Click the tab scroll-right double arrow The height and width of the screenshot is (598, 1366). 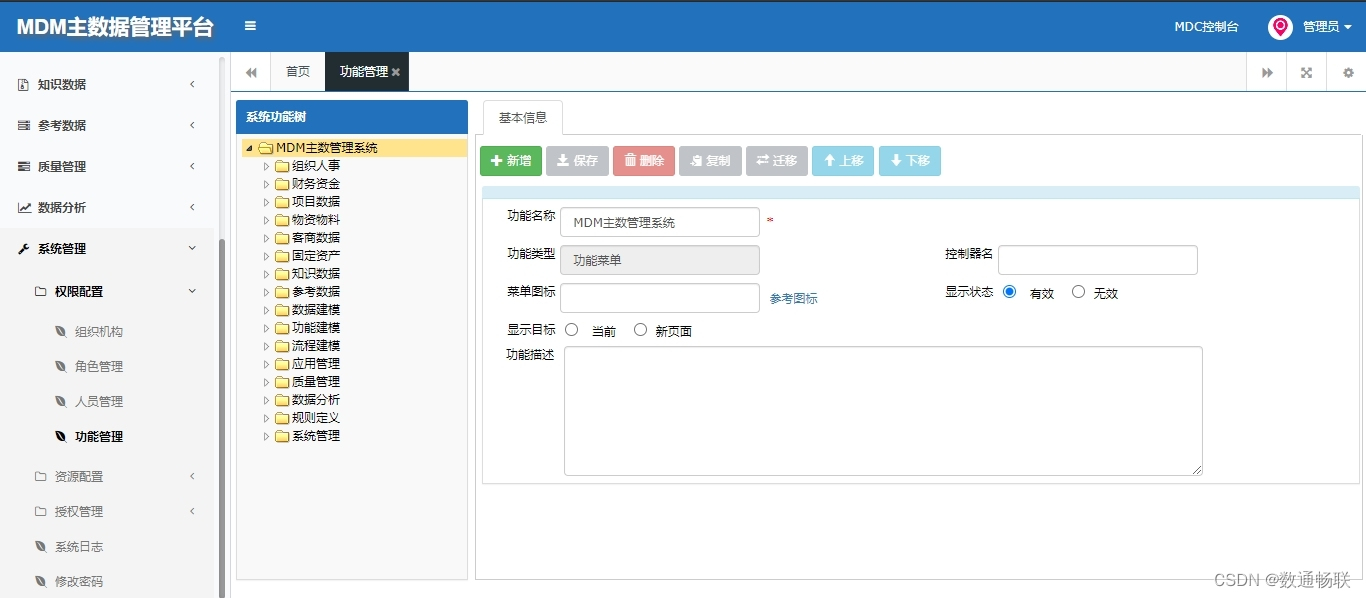coord(1267,72)
